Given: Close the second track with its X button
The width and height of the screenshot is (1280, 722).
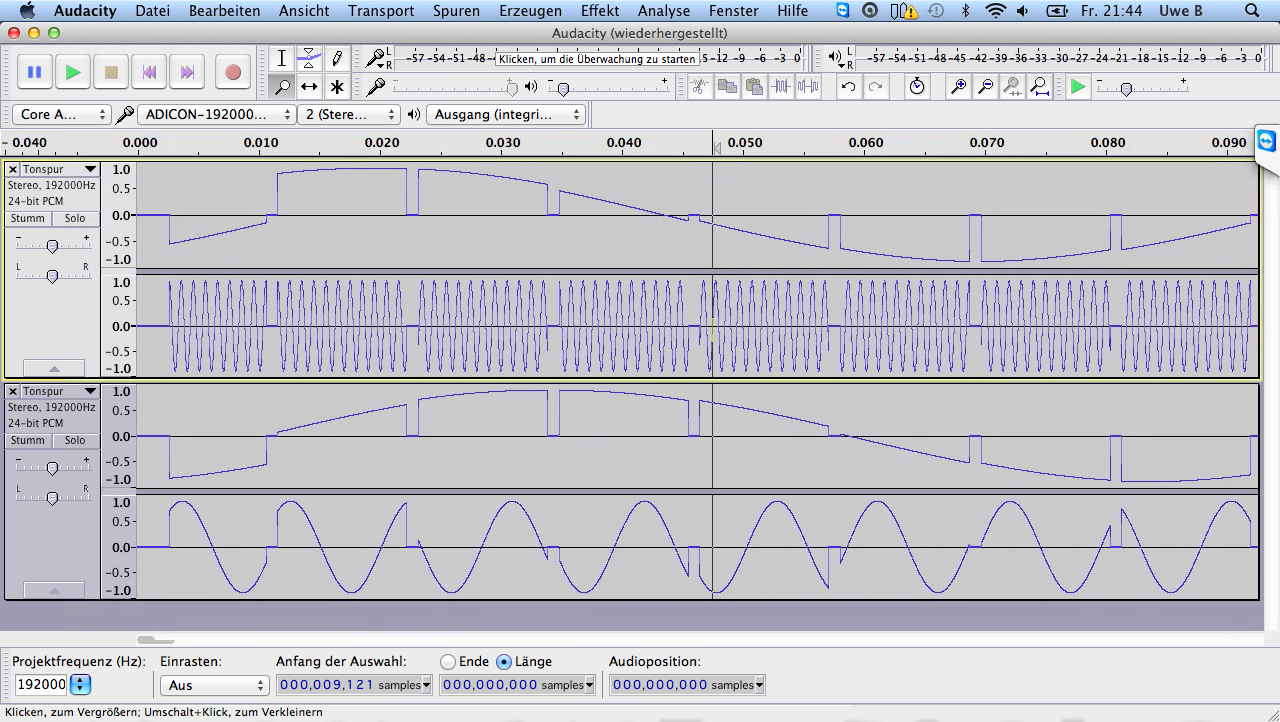Looking at the screenshot, I should click(13, 391).
